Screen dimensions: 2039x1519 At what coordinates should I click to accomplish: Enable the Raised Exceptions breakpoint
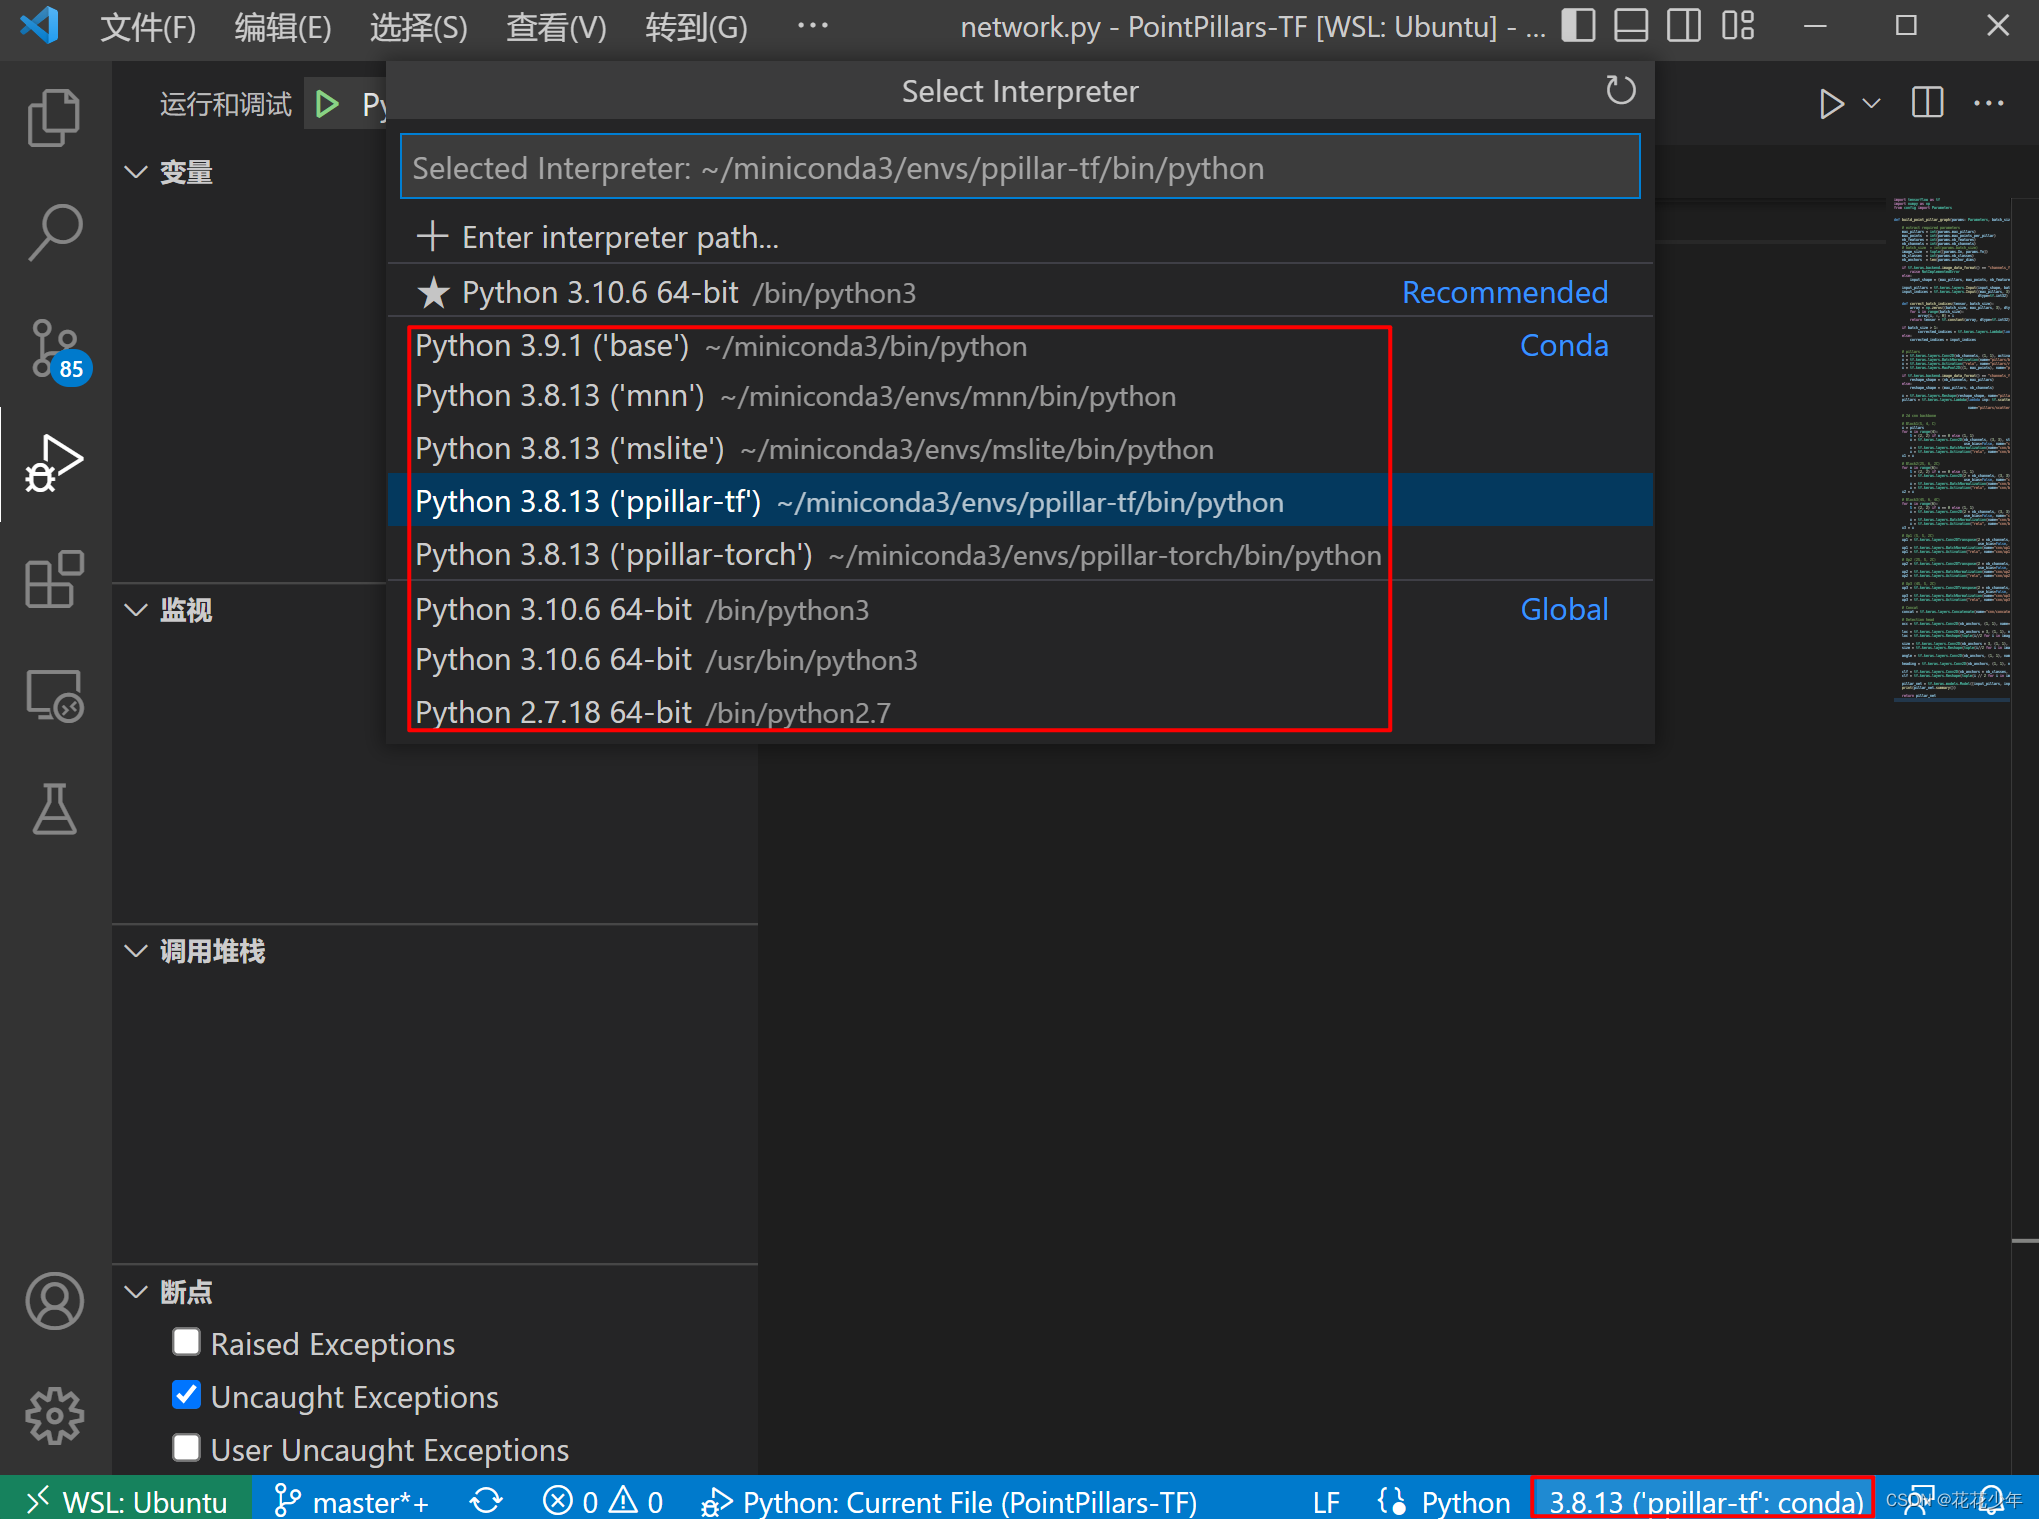(x=186, y=1343)
